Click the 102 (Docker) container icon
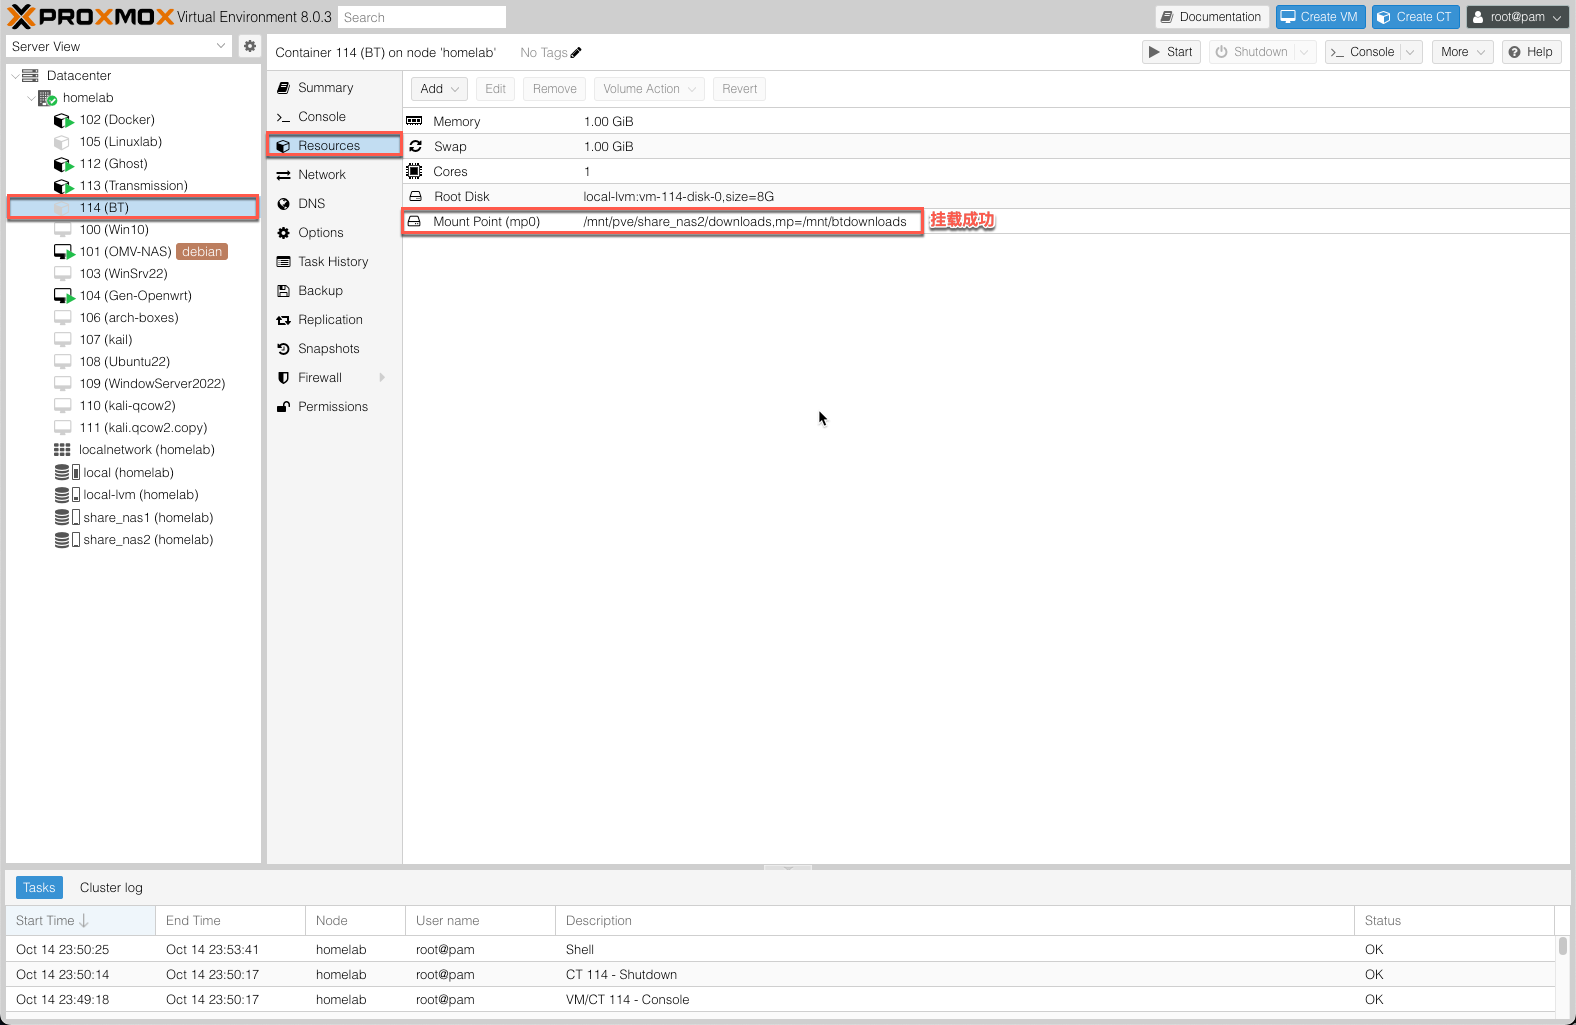The height and width of the screenshot is (1025, 1576). click(63, 120)
